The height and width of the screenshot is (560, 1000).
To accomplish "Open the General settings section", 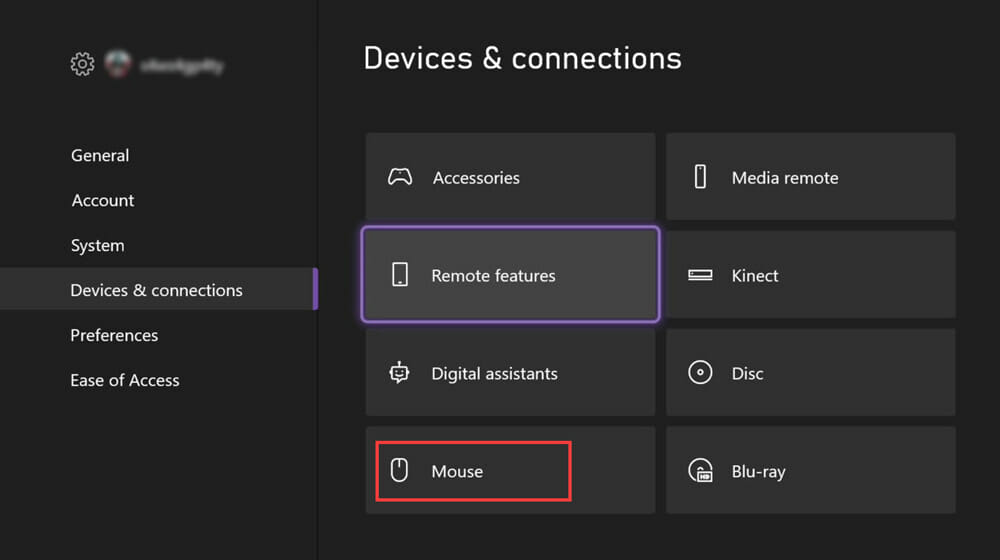I will 100,156.
